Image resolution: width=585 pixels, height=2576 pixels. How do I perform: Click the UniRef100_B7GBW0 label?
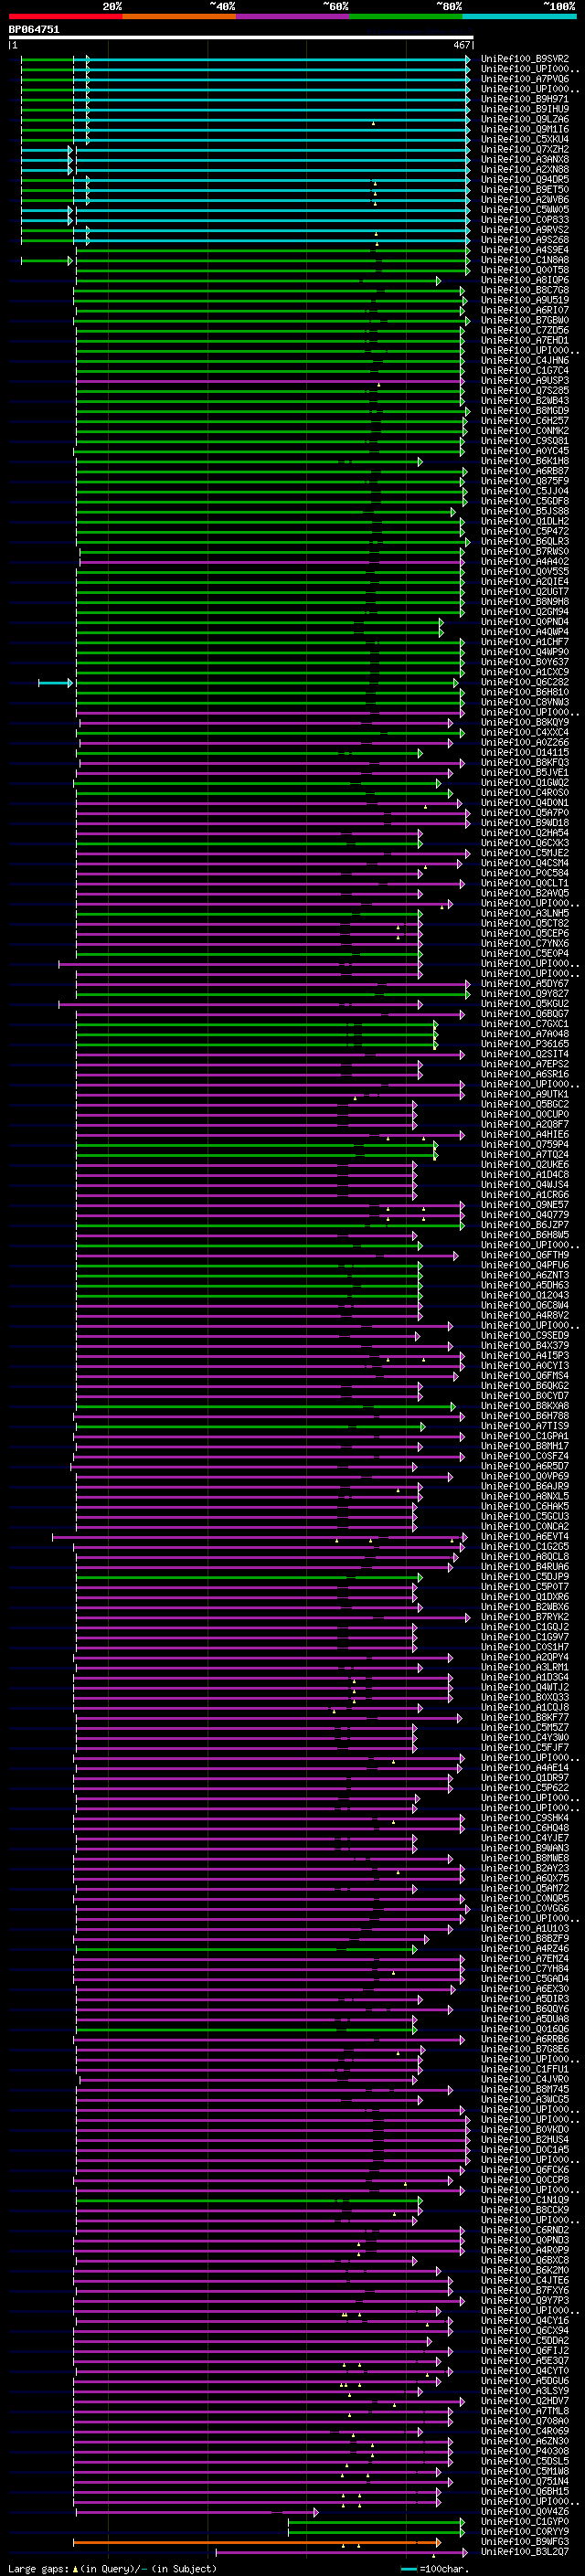525,320
